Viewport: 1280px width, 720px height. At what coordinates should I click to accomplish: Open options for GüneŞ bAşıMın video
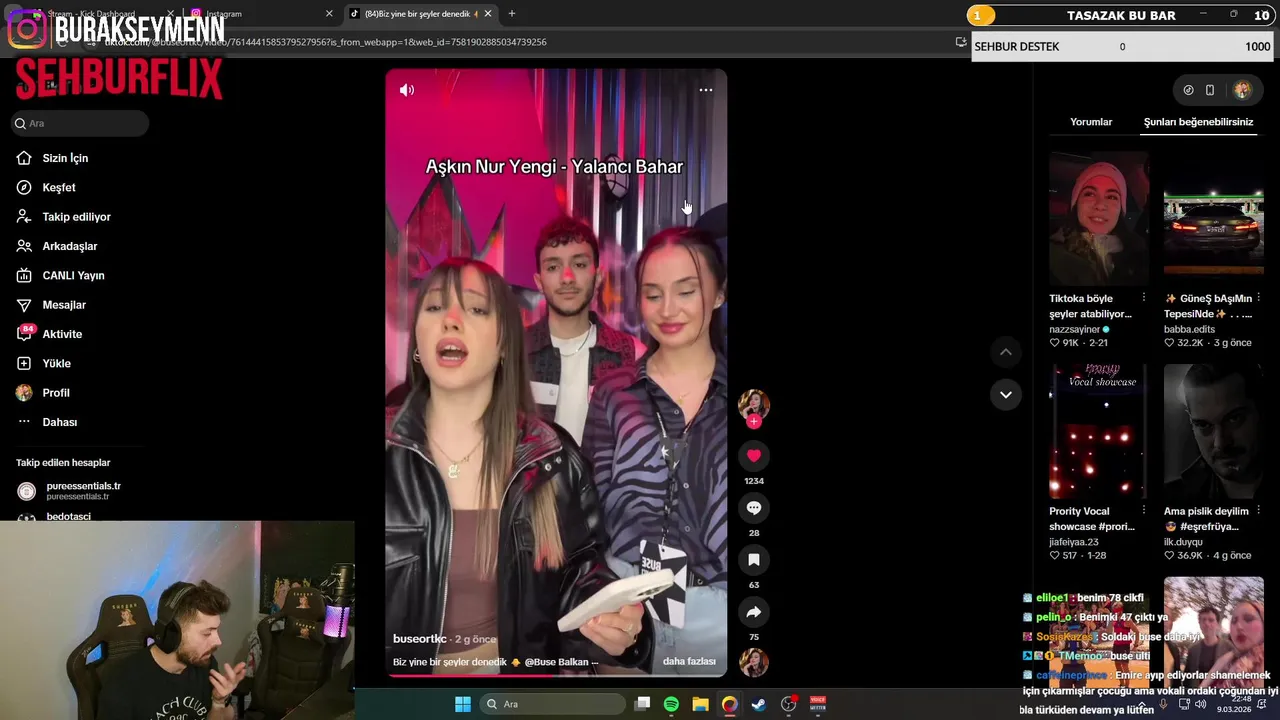point(1259,298)
